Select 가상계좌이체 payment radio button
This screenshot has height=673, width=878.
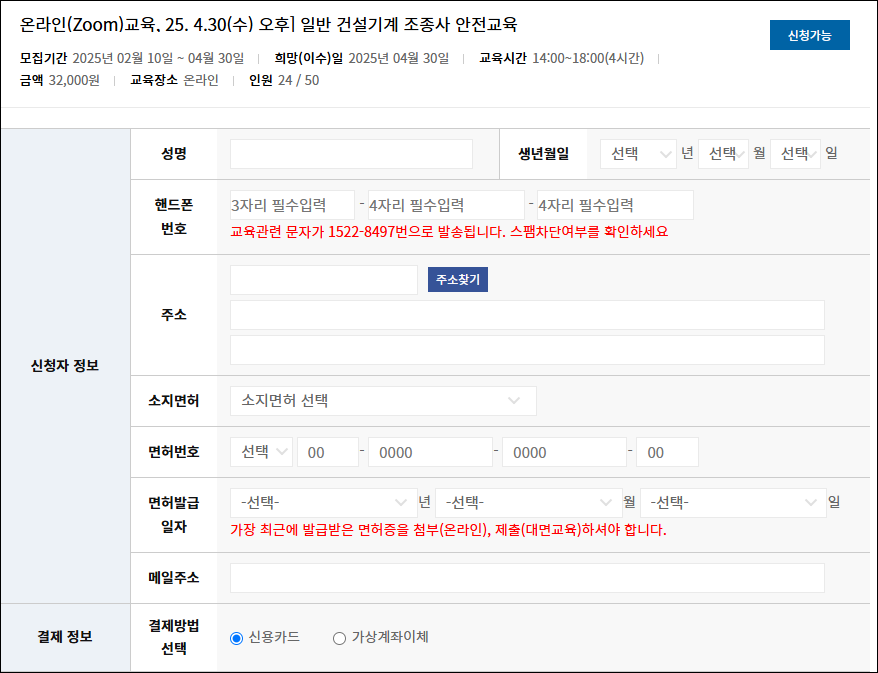(x=339, y=638)
